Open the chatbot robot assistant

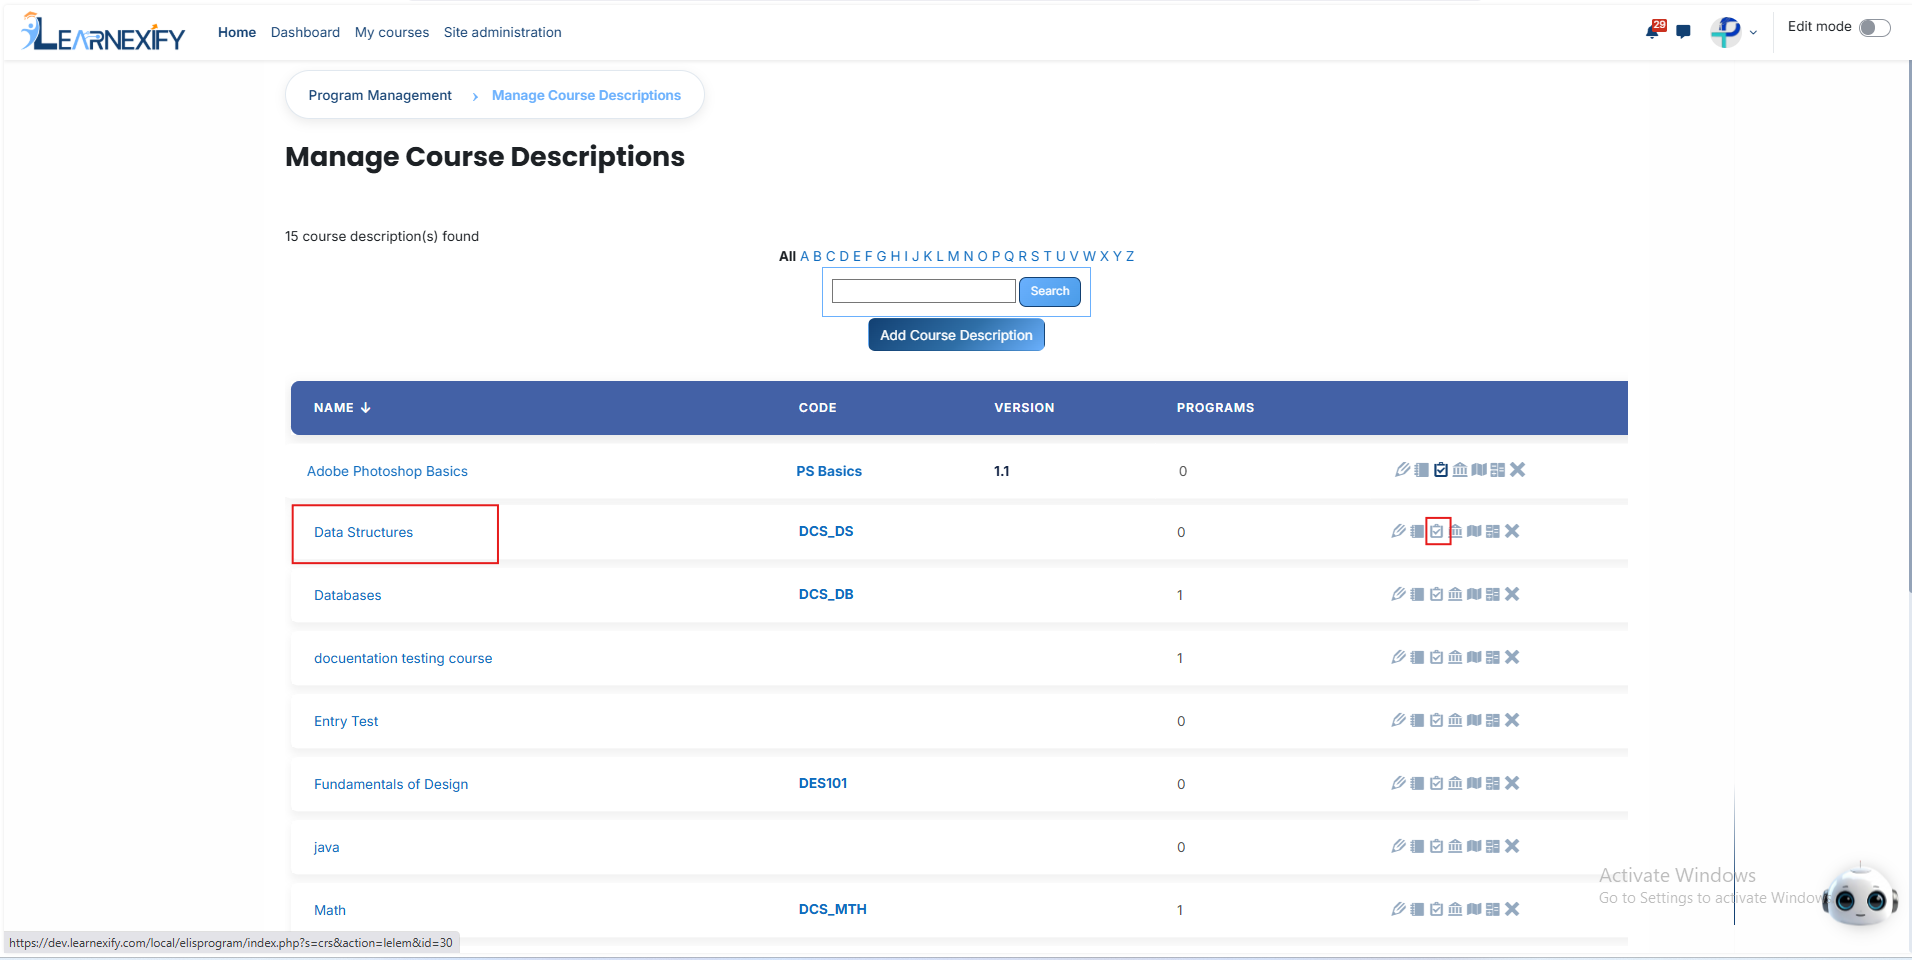1860,896
